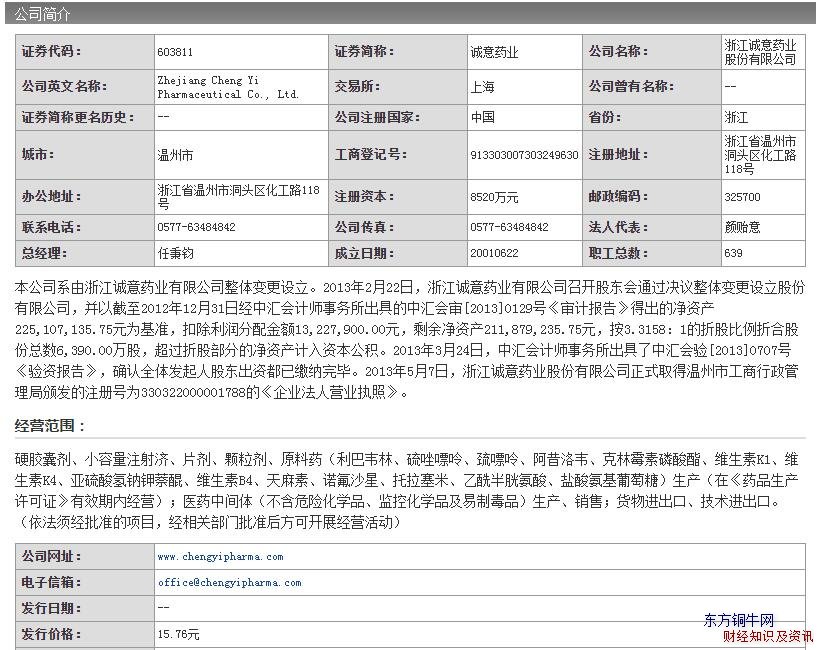Select the 证券简称更名历史 label
The width and height of the screenshot is (819, 650).
(x=78, y=118)
